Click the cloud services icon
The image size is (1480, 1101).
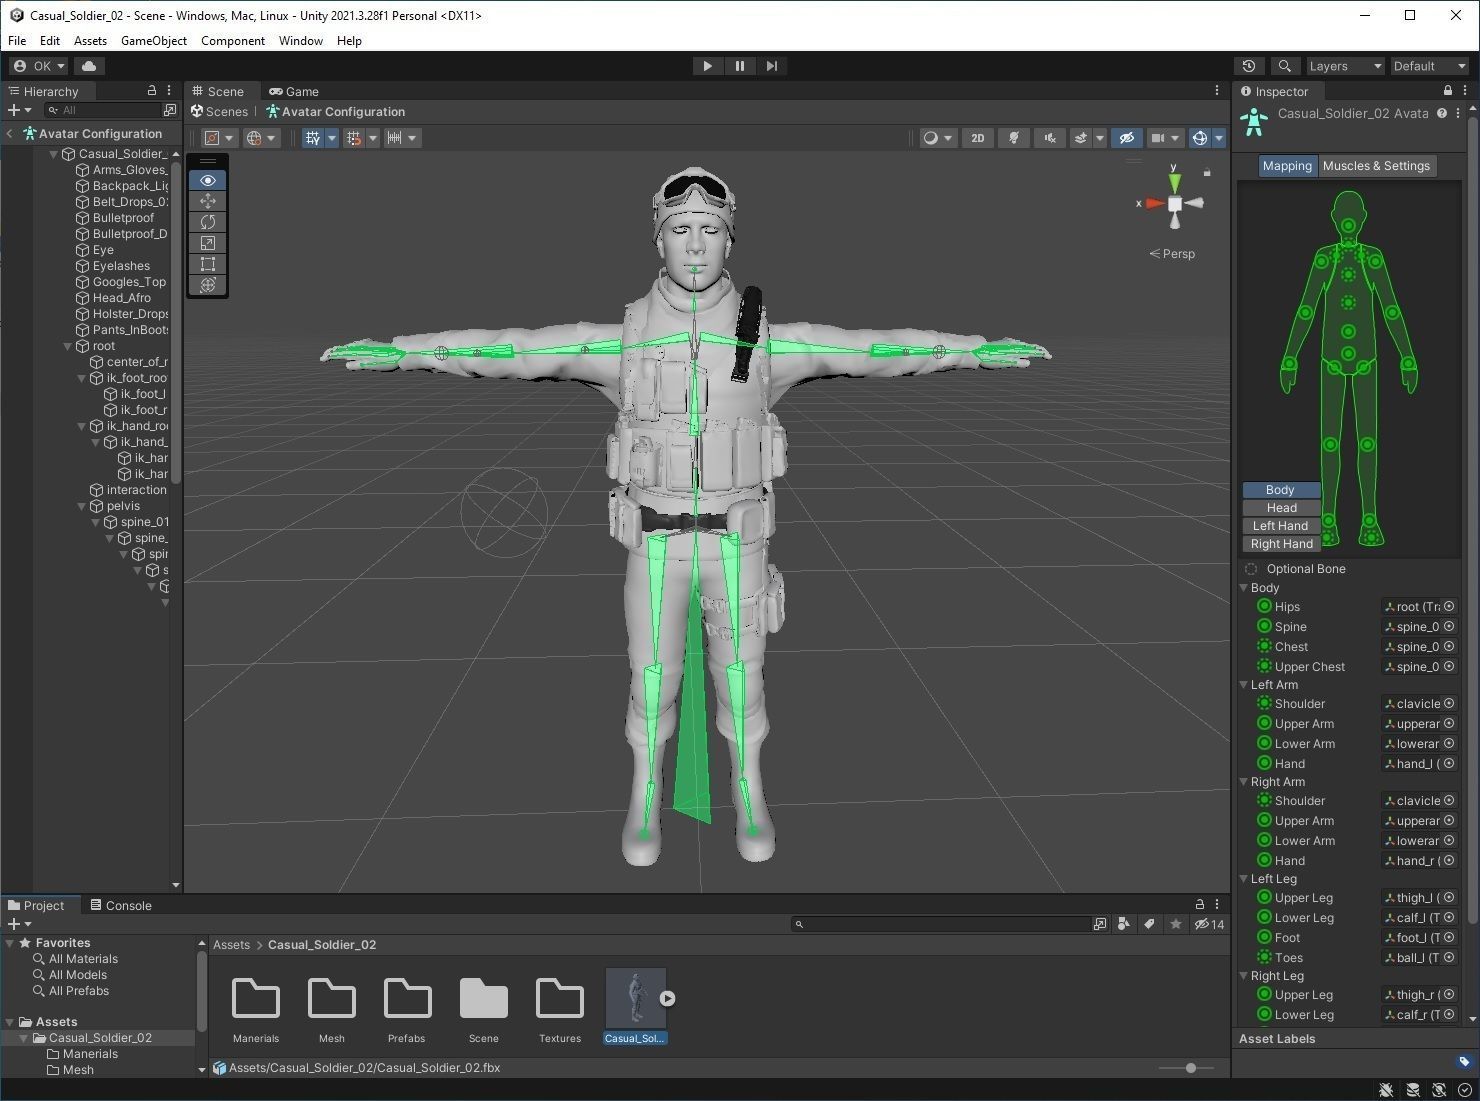pyautogui.click(x=89, y=66)
